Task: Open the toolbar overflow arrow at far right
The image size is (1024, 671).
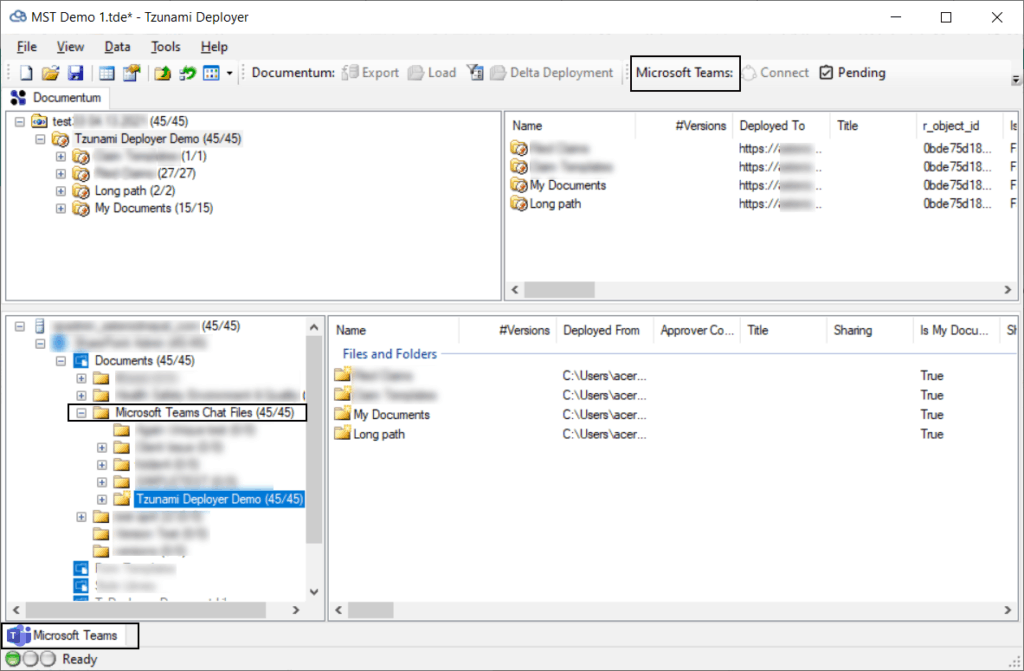Action: click(x=1016, y=80)
